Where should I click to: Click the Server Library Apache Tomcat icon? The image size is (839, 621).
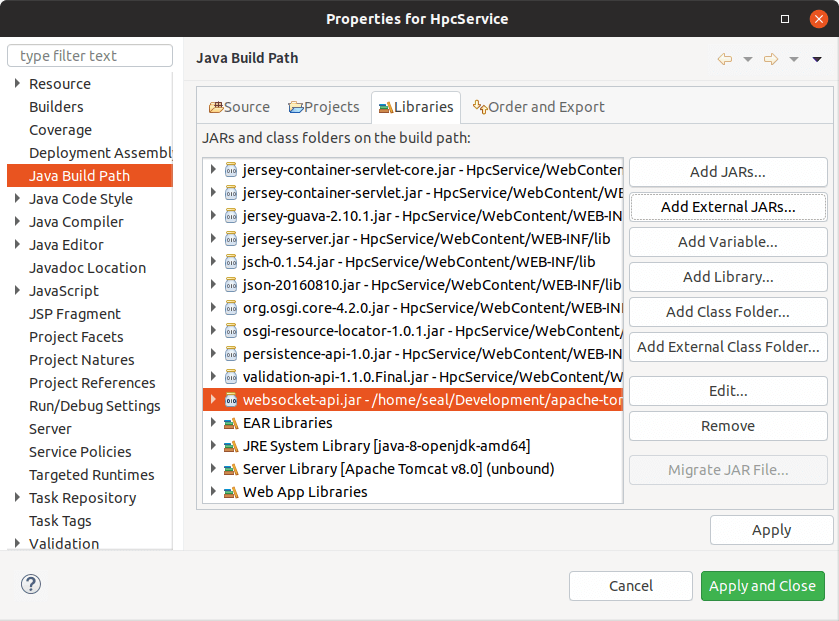pos(231,469)
